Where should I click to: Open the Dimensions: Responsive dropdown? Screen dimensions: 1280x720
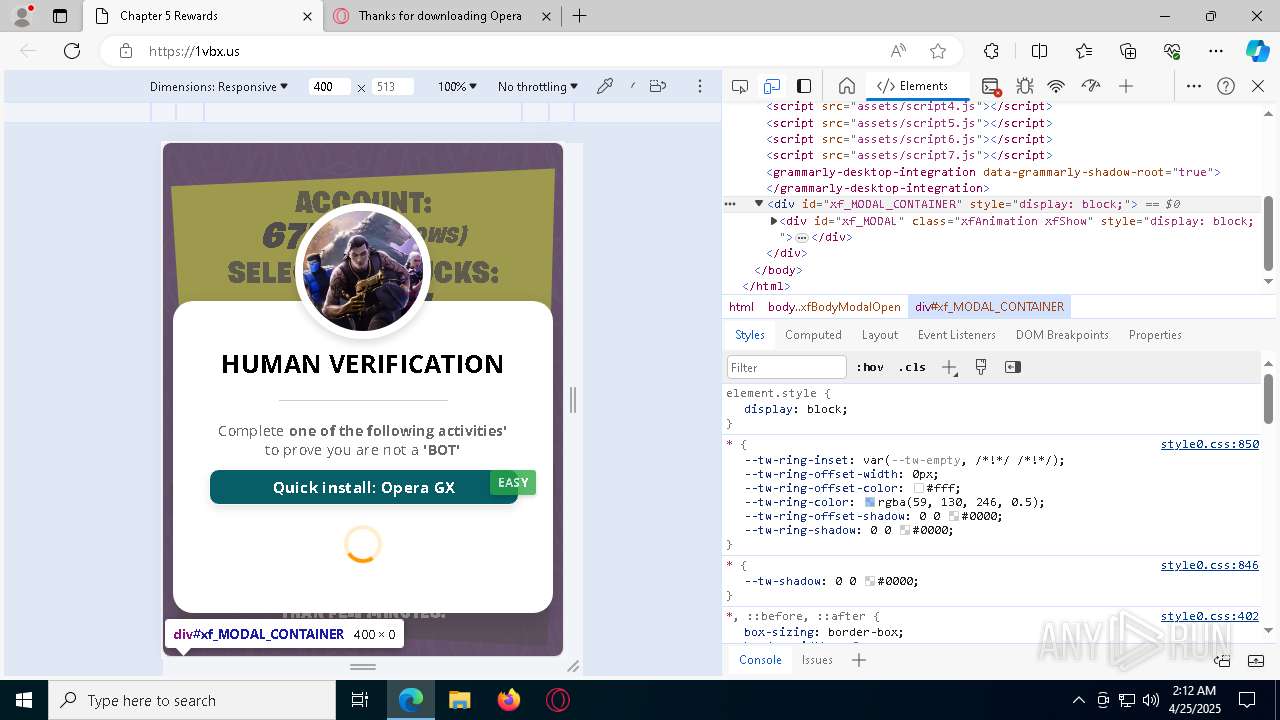(219, 87)
